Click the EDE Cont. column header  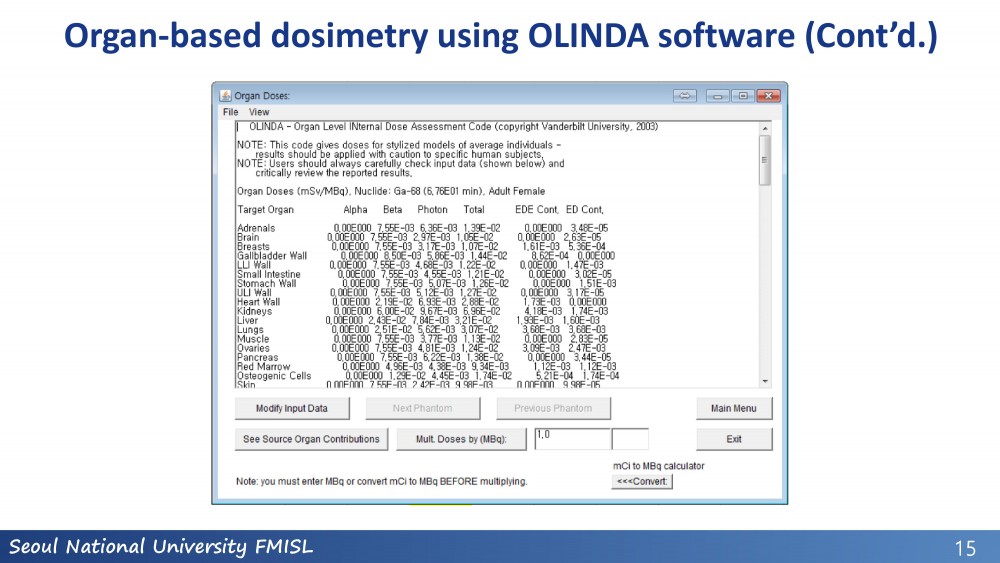537,209
